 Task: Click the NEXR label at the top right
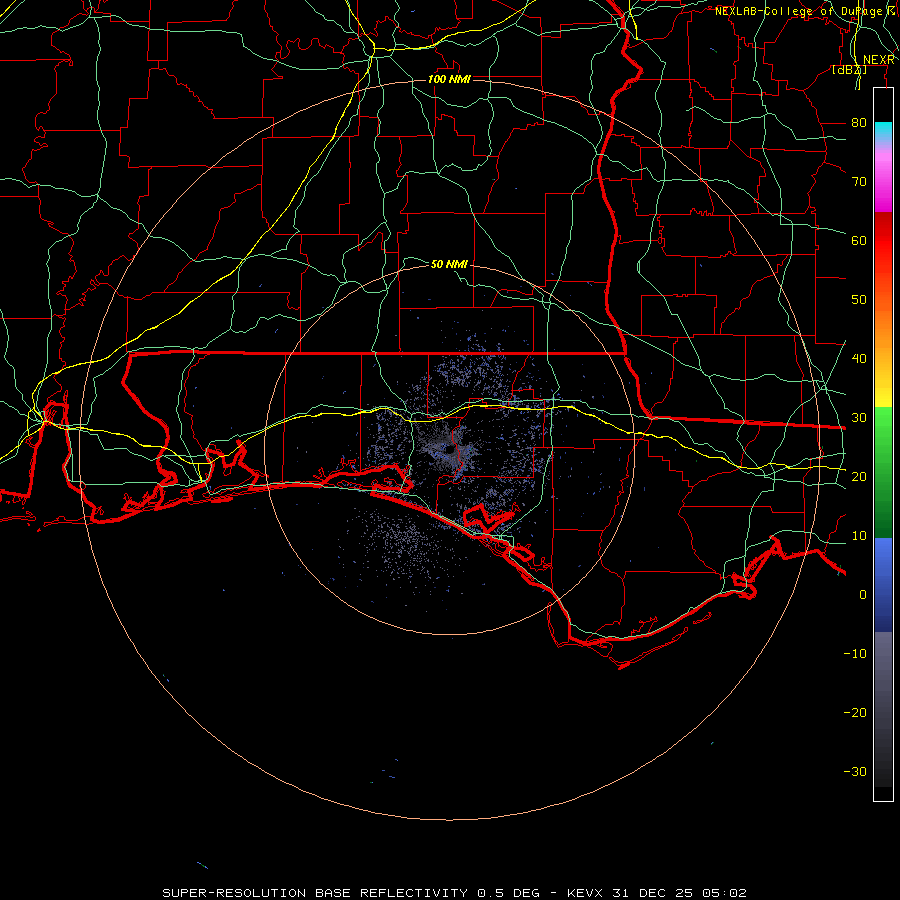pos(879,60)
